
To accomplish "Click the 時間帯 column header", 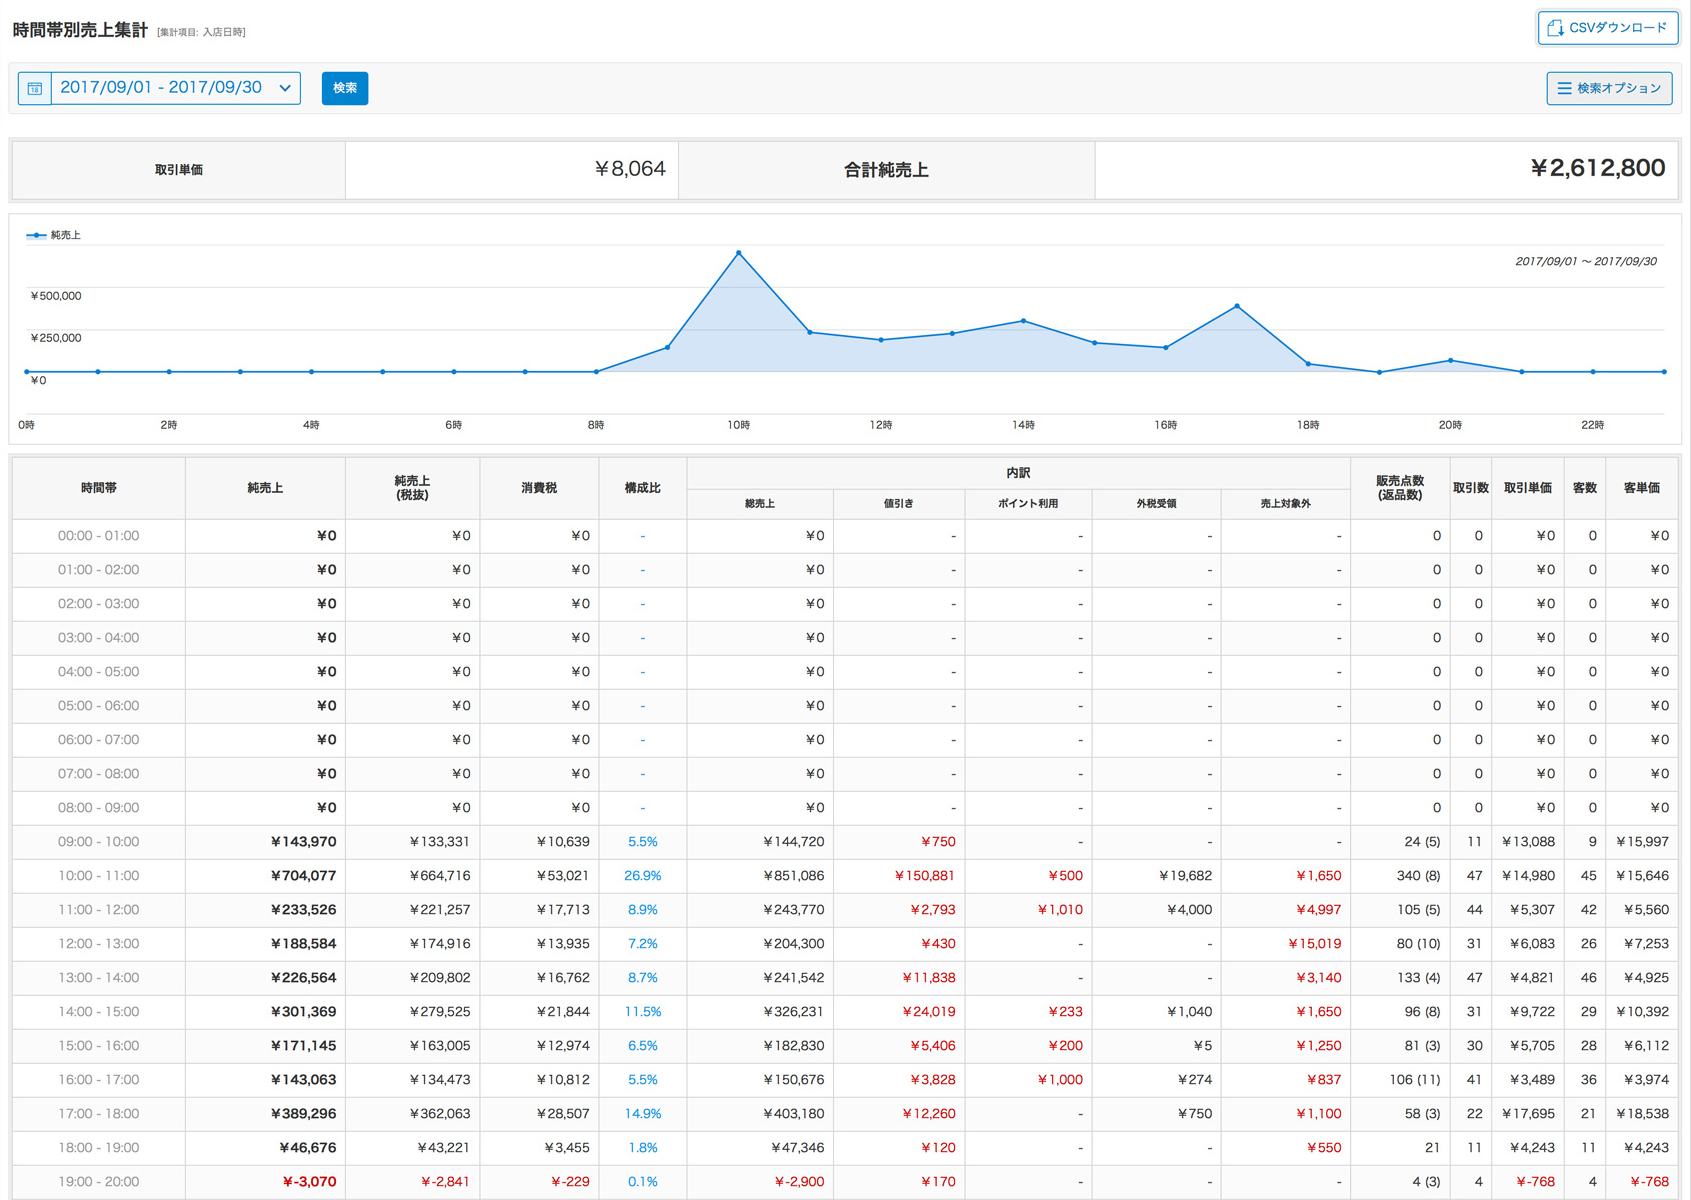I will pyautogui.click(x=99, y=488).
